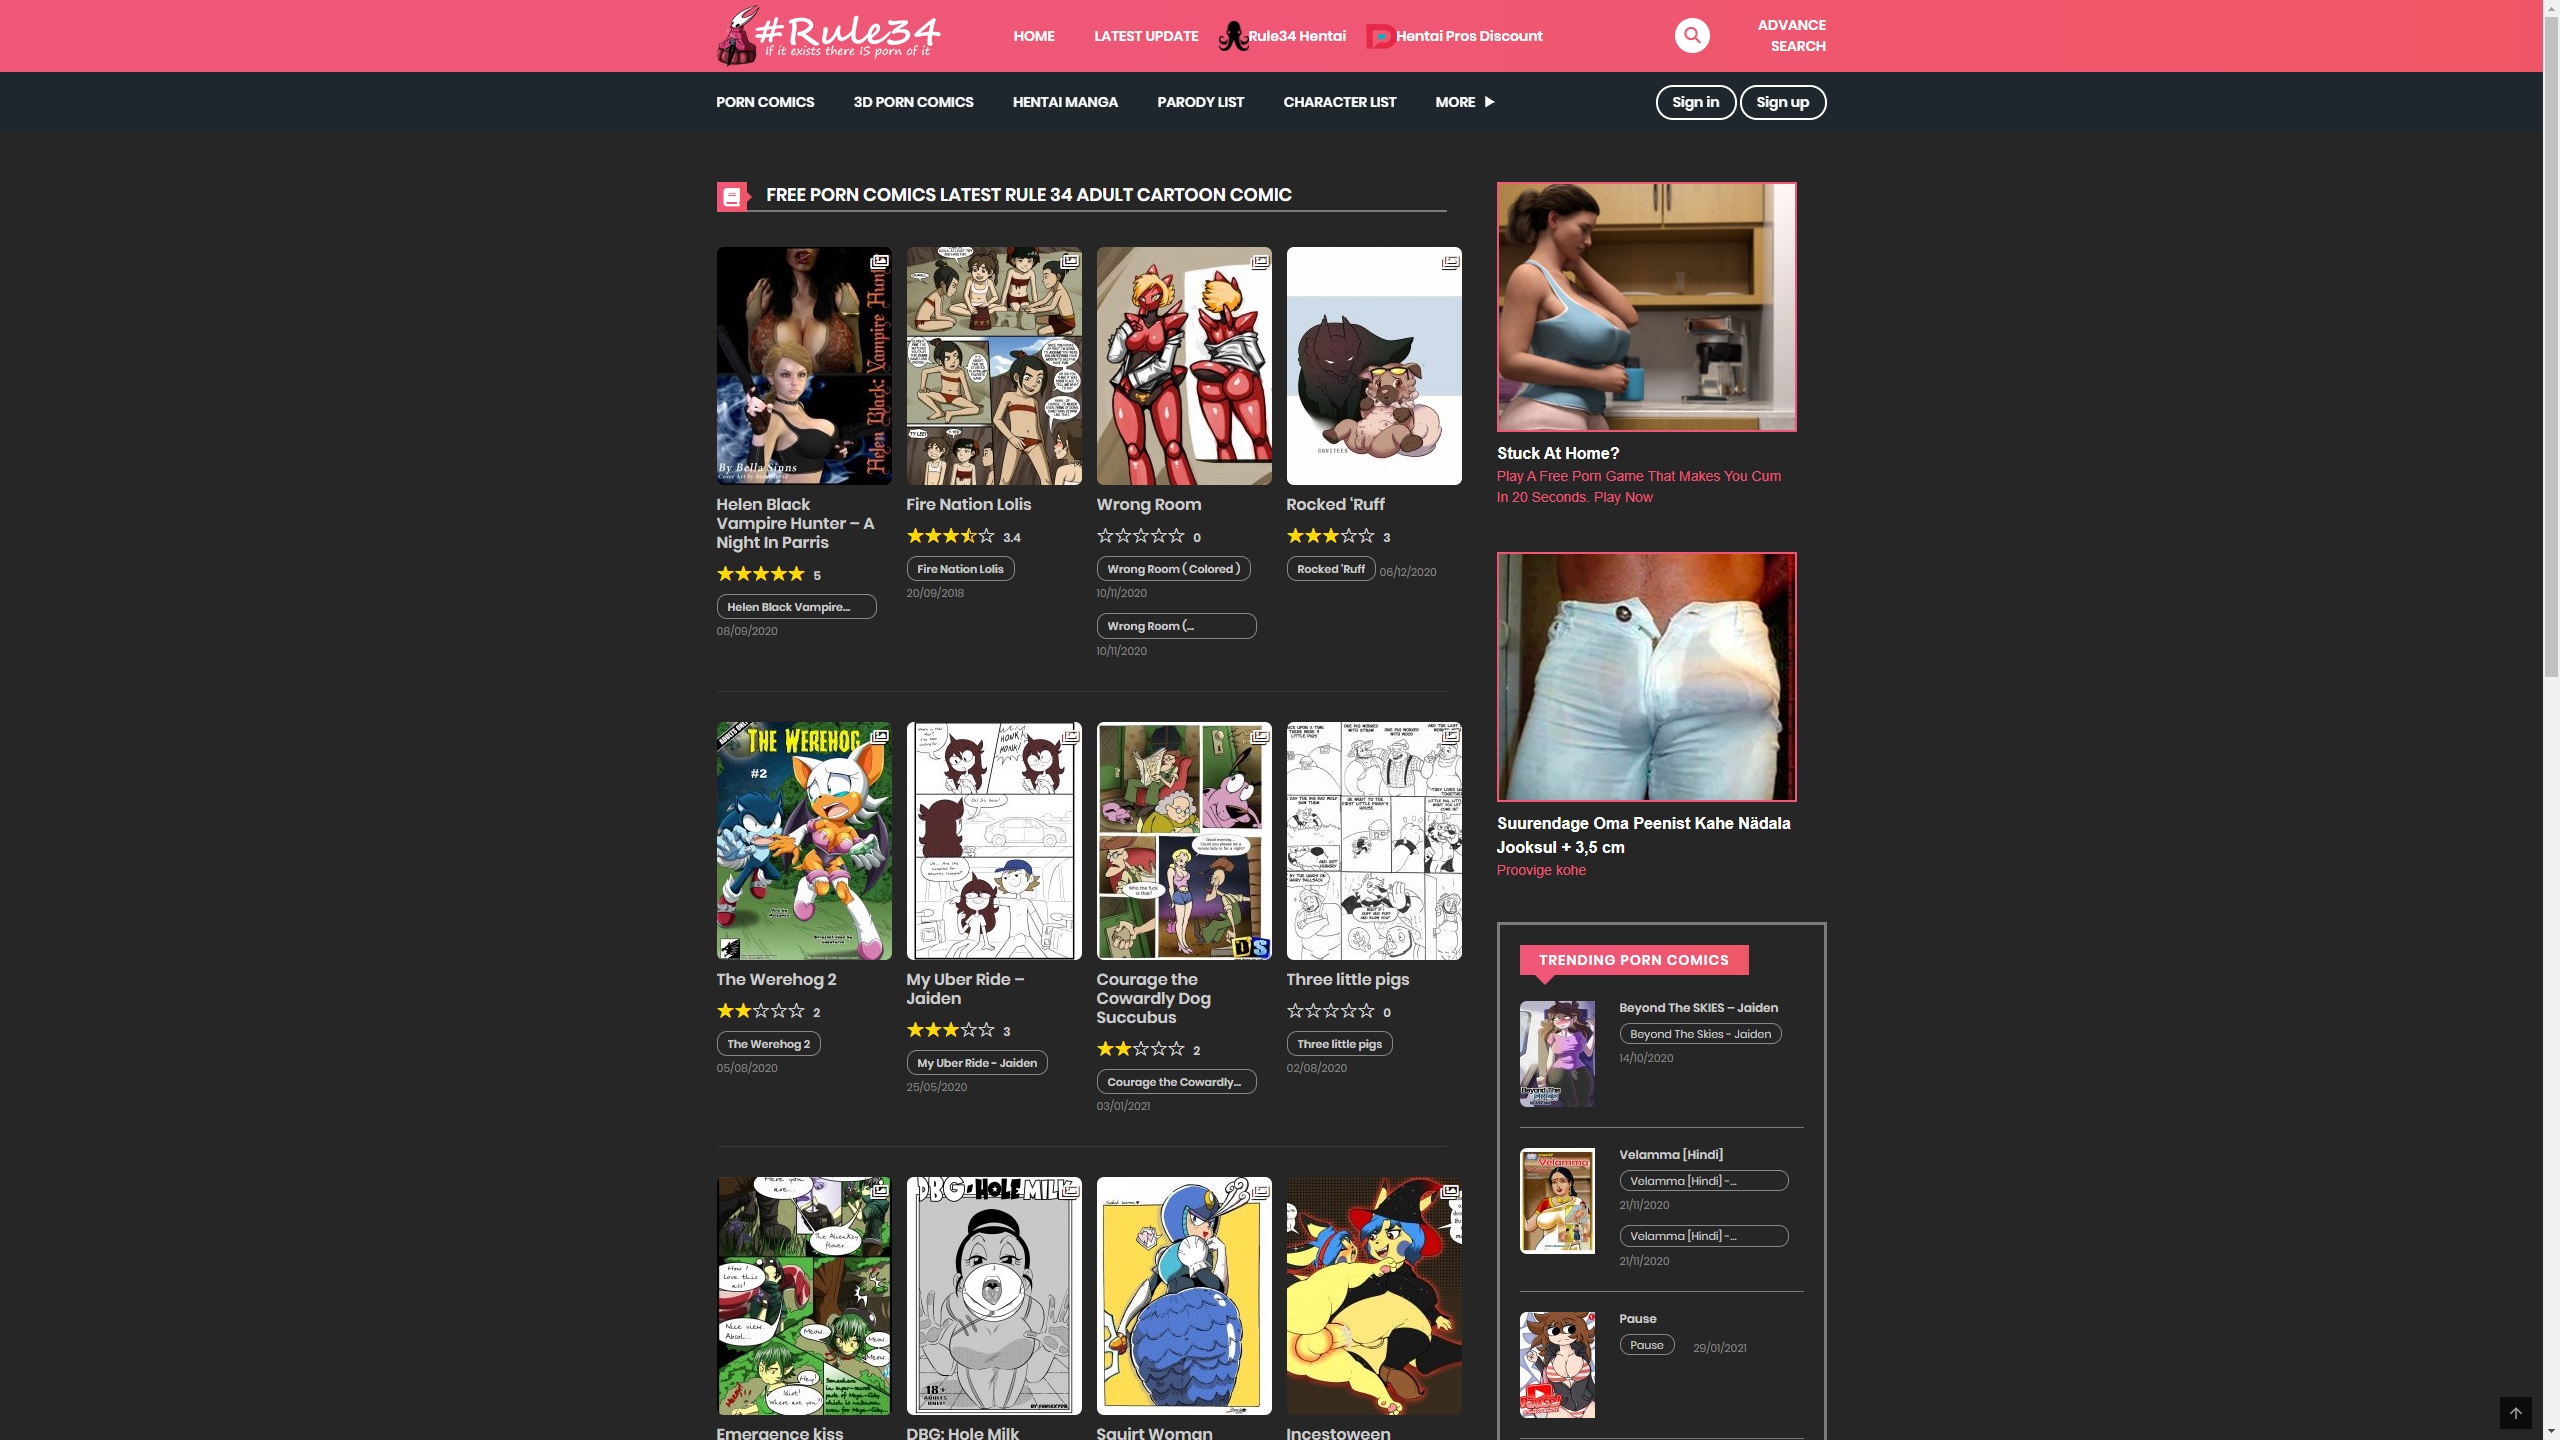Screen dimensions: 2560x1440
Task: Click the Sign up button
Action: [x=1782, y=102]
